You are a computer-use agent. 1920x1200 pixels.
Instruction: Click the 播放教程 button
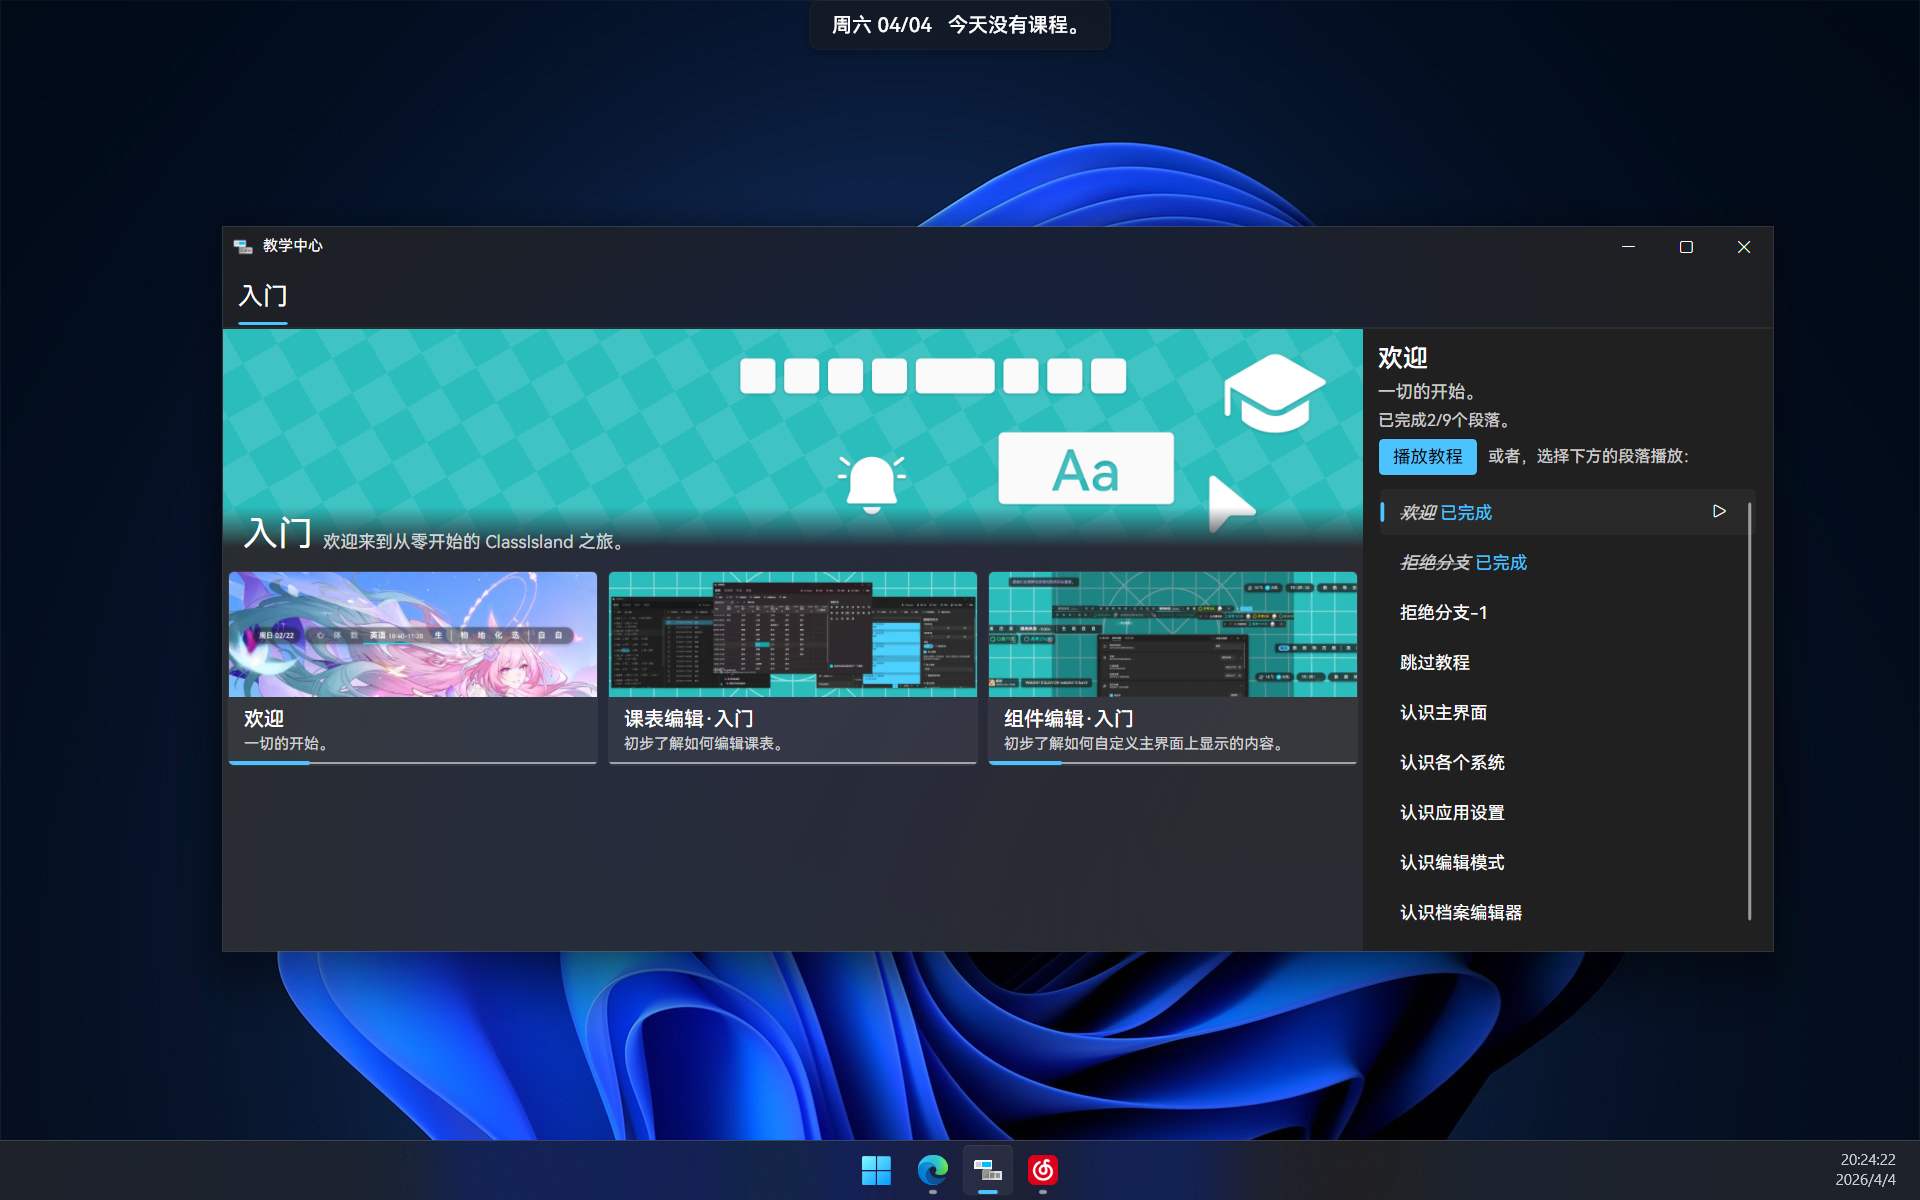(1427, 456)
